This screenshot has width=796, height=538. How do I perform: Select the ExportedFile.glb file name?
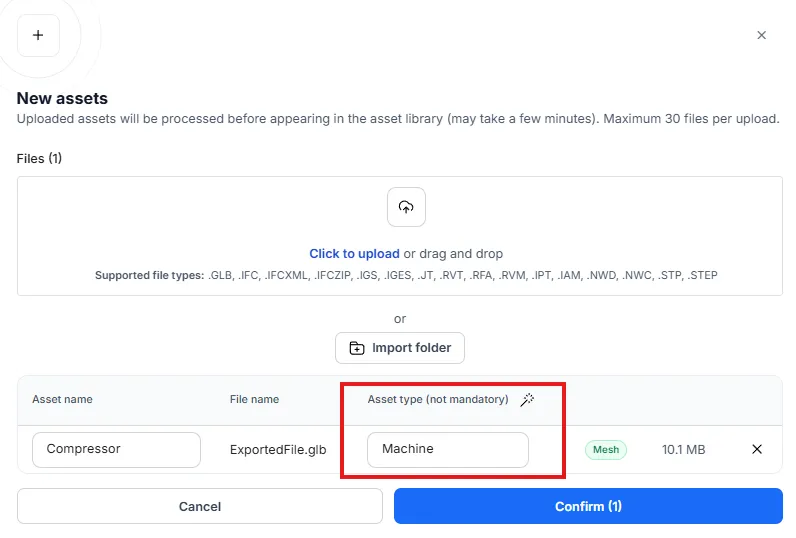click(278, 450)
